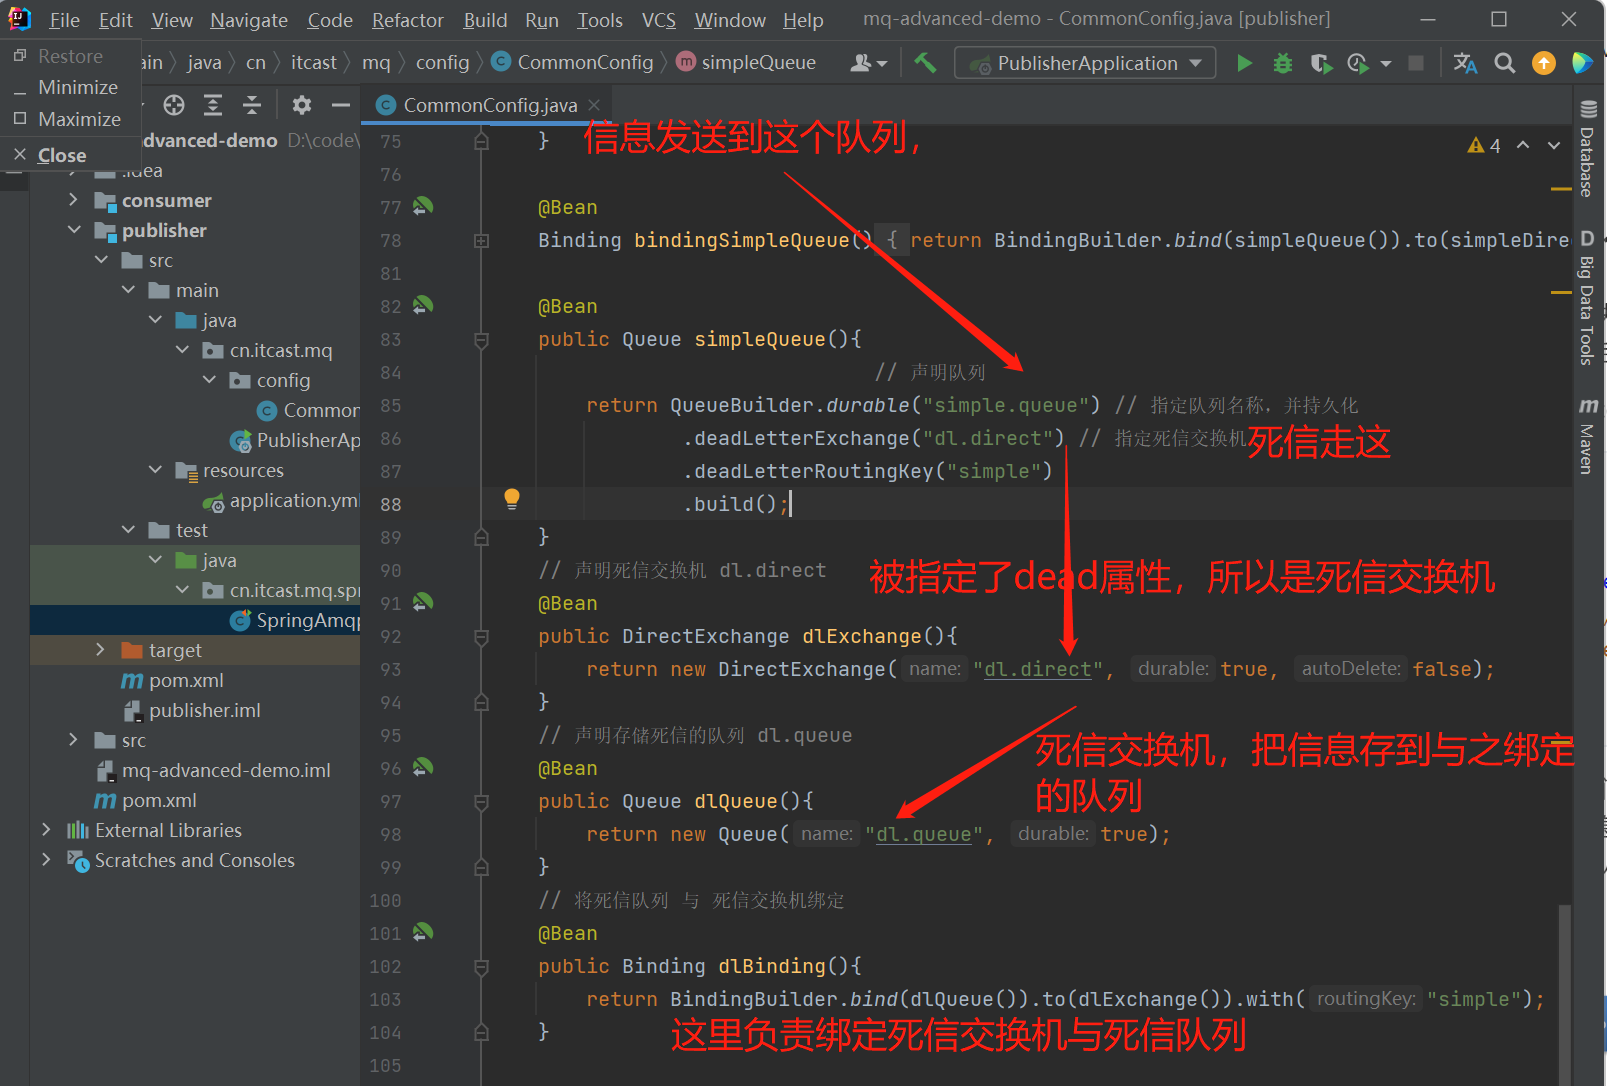Click the orange update arrow icon

pyautogui.click(x=1544, y=63)
